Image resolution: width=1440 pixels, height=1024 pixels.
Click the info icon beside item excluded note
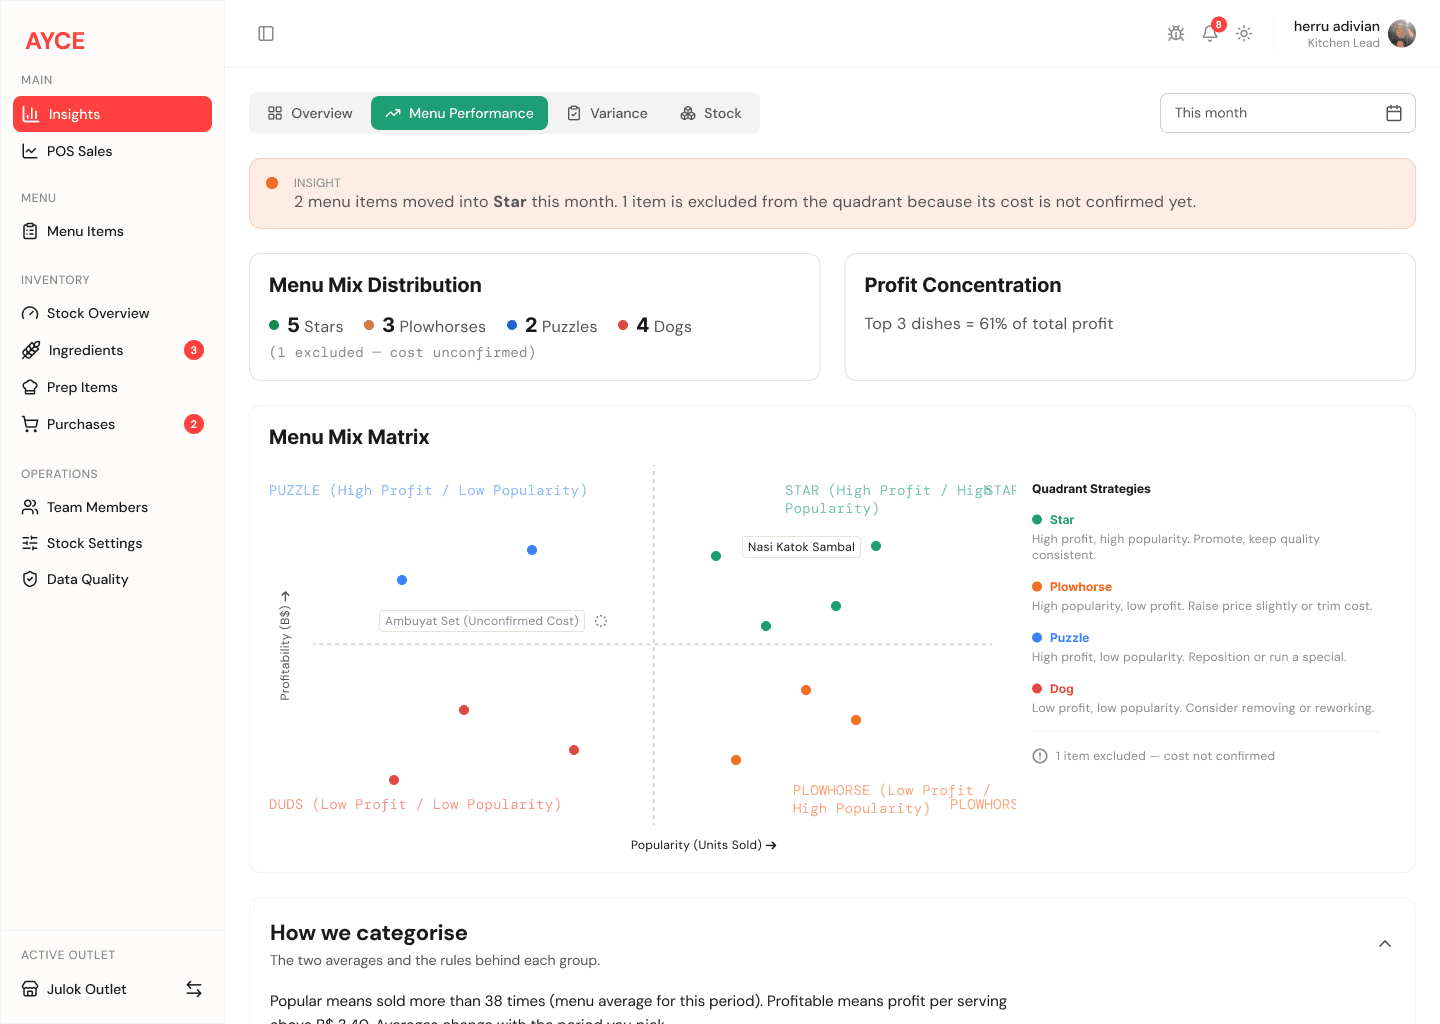(x=1040, y=756)
